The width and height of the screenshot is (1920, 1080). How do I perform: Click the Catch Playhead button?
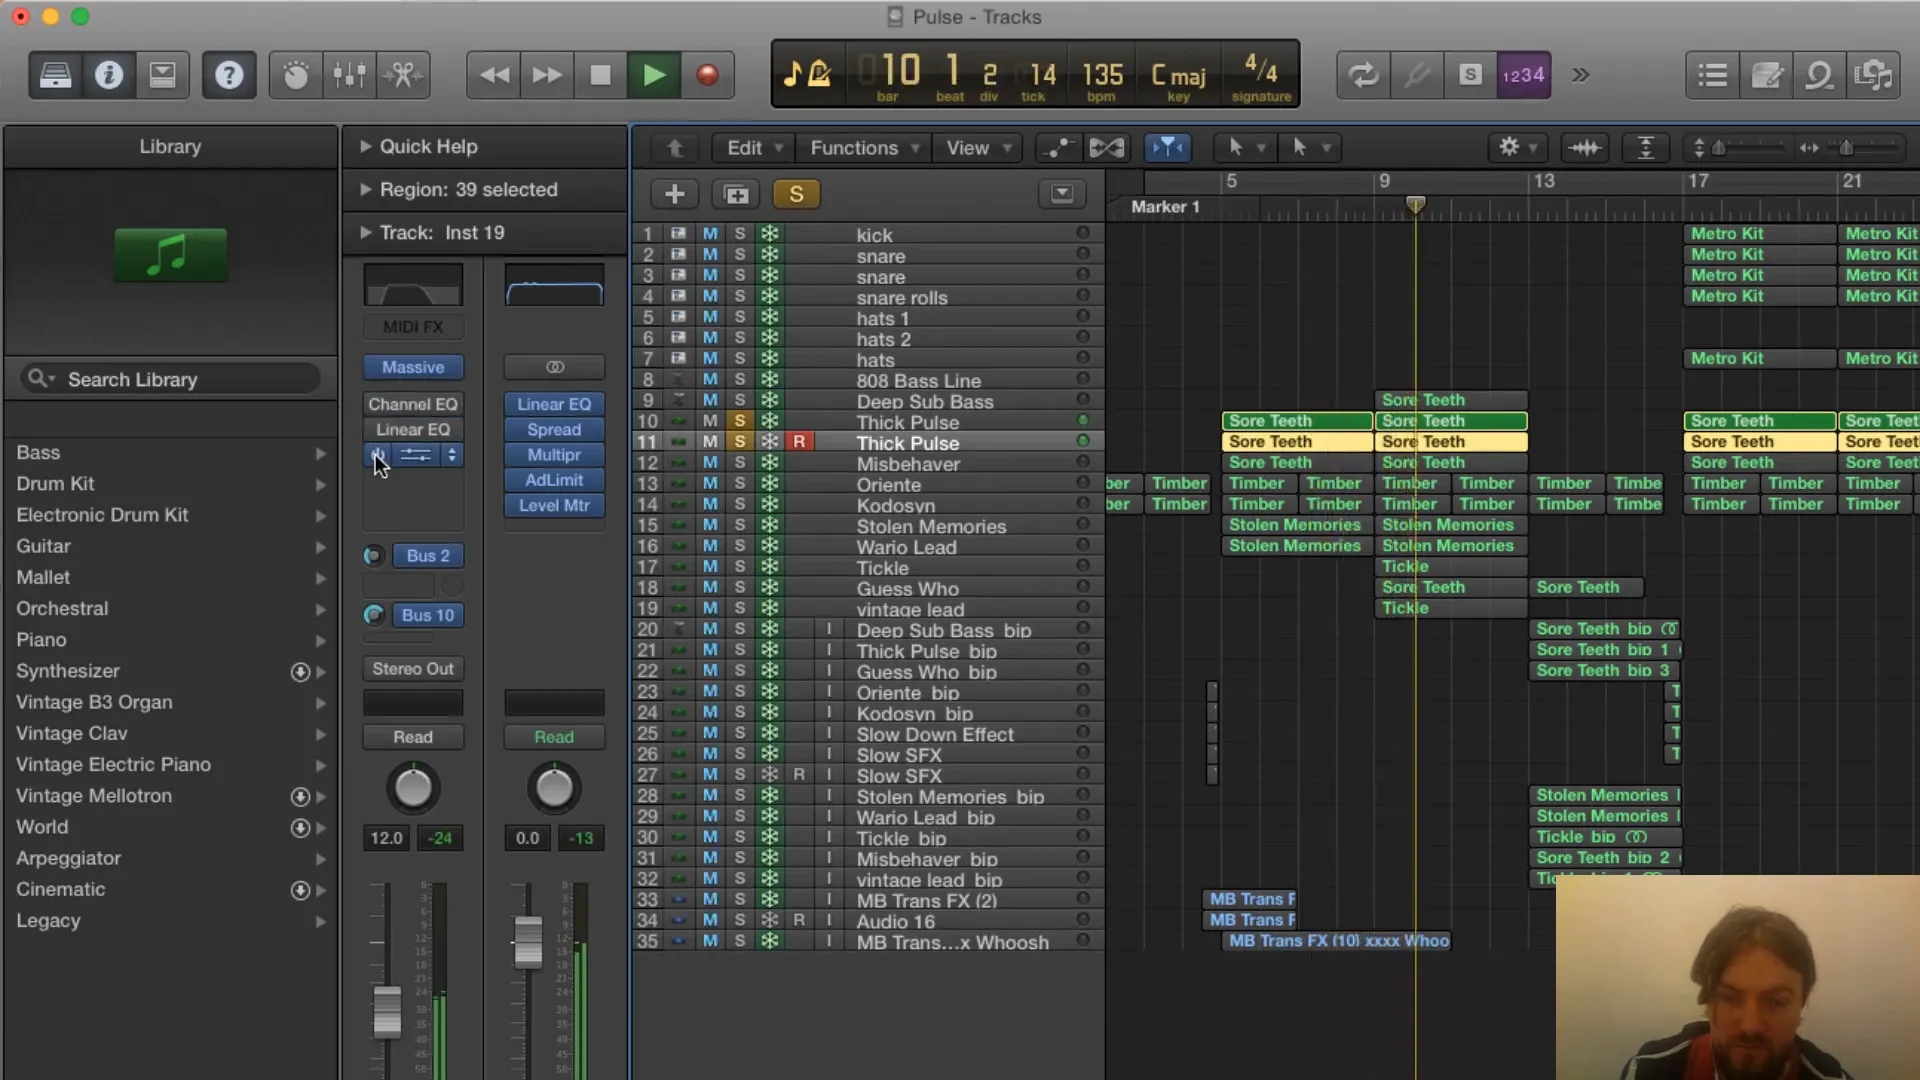coord(1167,148)
